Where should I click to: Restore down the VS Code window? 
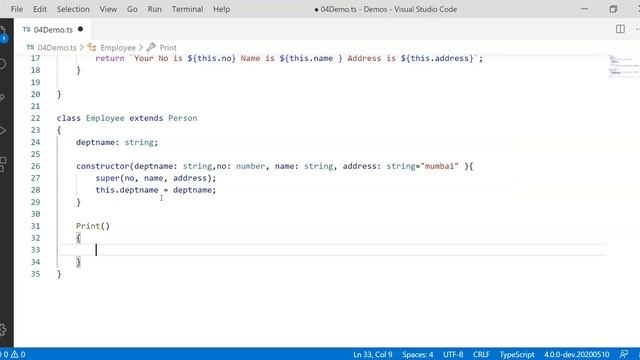613,9
